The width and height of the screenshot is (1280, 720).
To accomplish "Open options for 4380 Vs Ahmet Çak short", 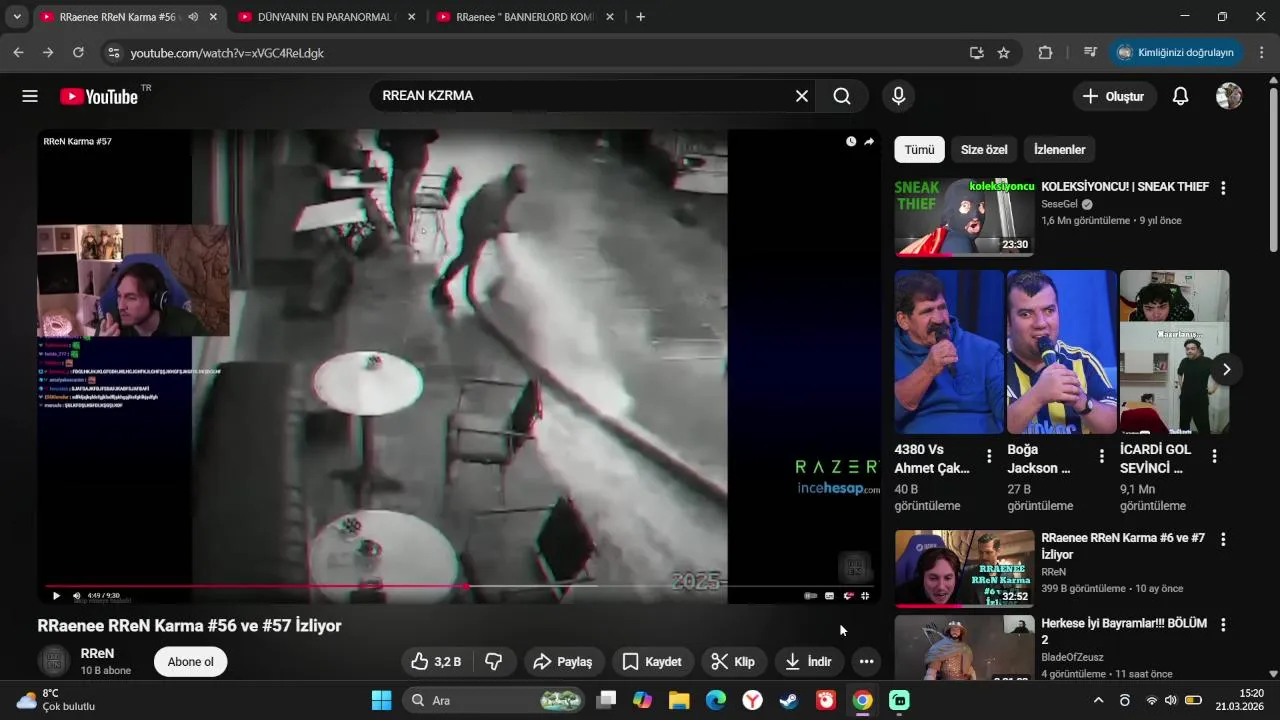I will pyautogui.click(x=989, y=456).
